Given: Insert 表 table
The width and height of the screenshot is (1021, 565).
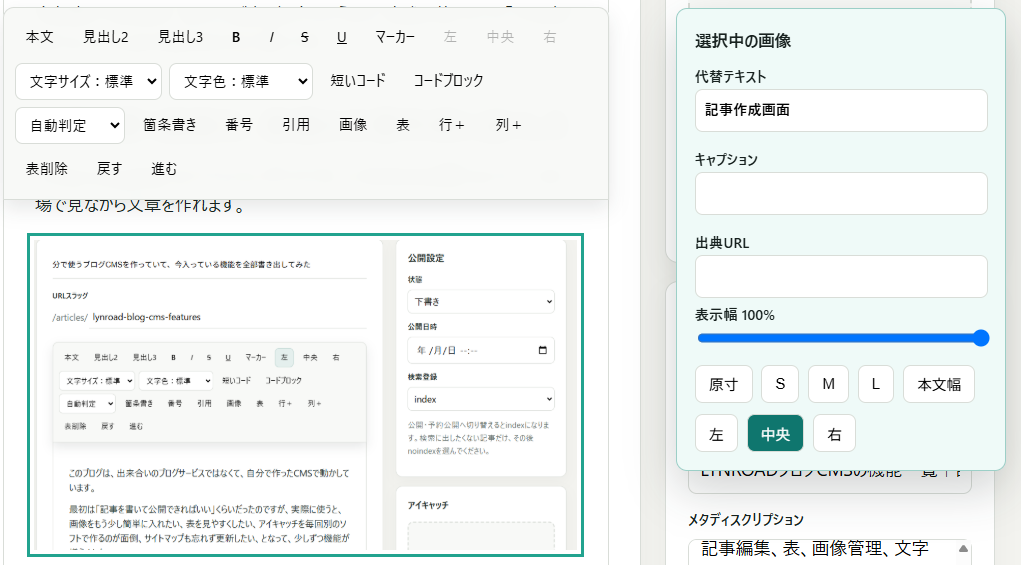Looking at the screenshot, I should click(403, 125).
